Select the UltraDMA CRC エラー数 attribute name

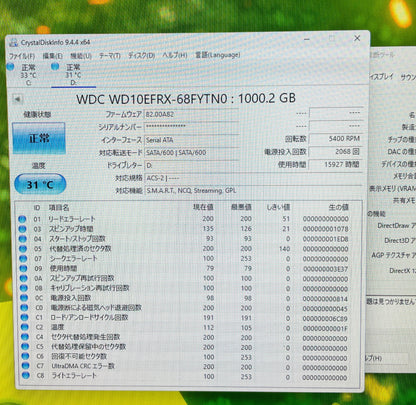point(83,366)
